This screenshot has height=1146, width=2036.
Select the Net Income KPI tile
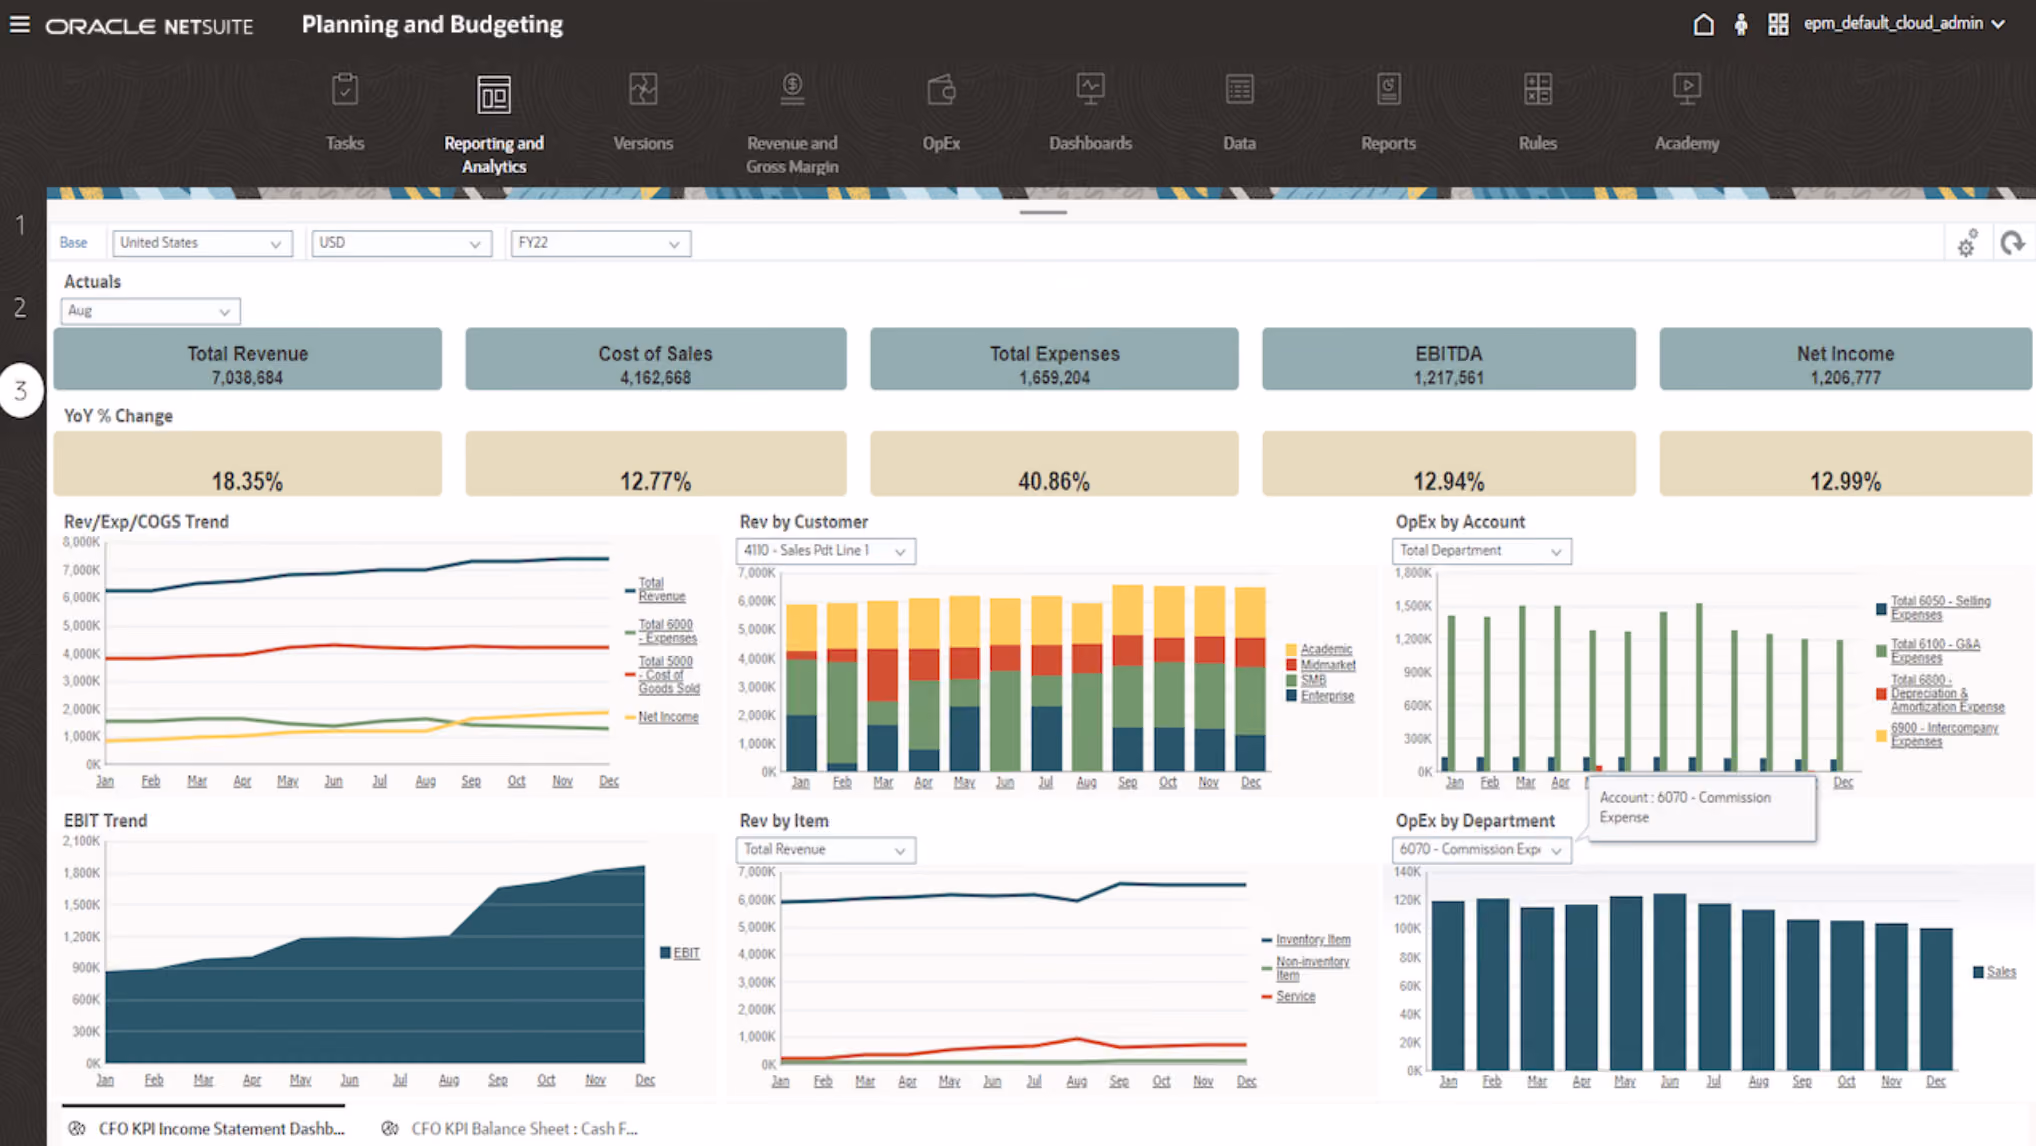click(1845, 359)
